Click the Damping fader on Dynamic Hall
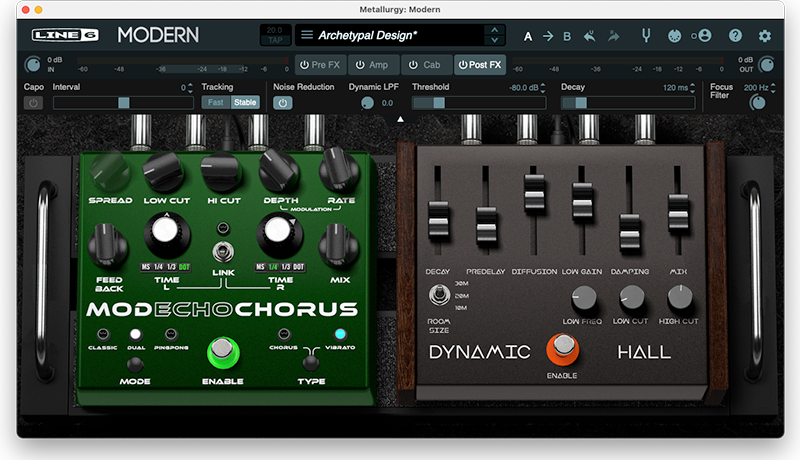The image size is (800, 460). 630,233
